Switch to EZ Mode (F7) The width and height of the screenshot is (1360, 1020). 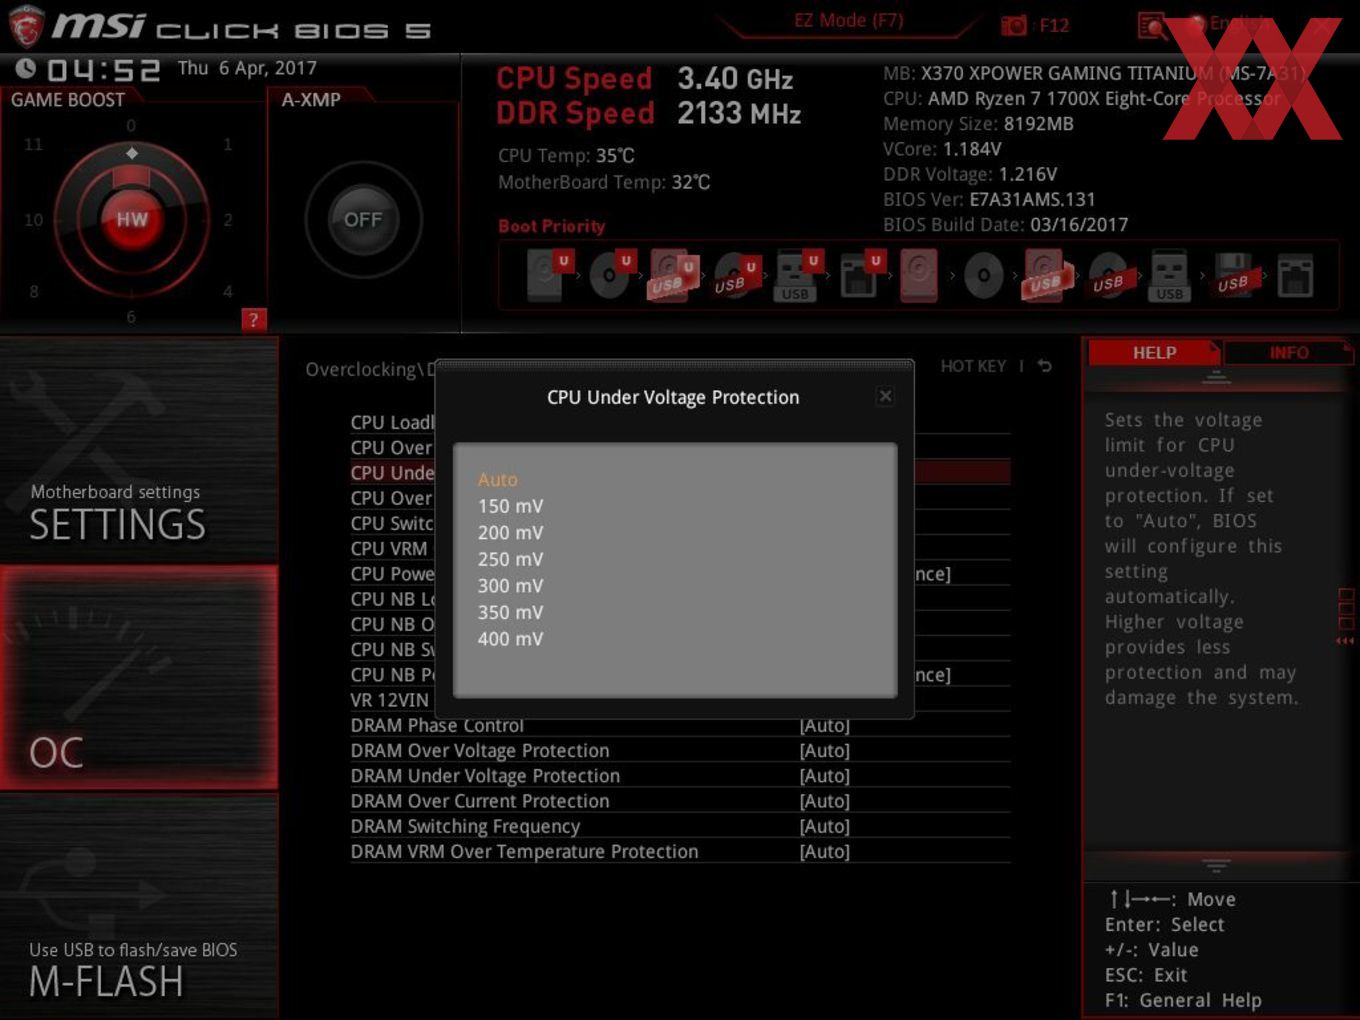click(x=849, y=20)
